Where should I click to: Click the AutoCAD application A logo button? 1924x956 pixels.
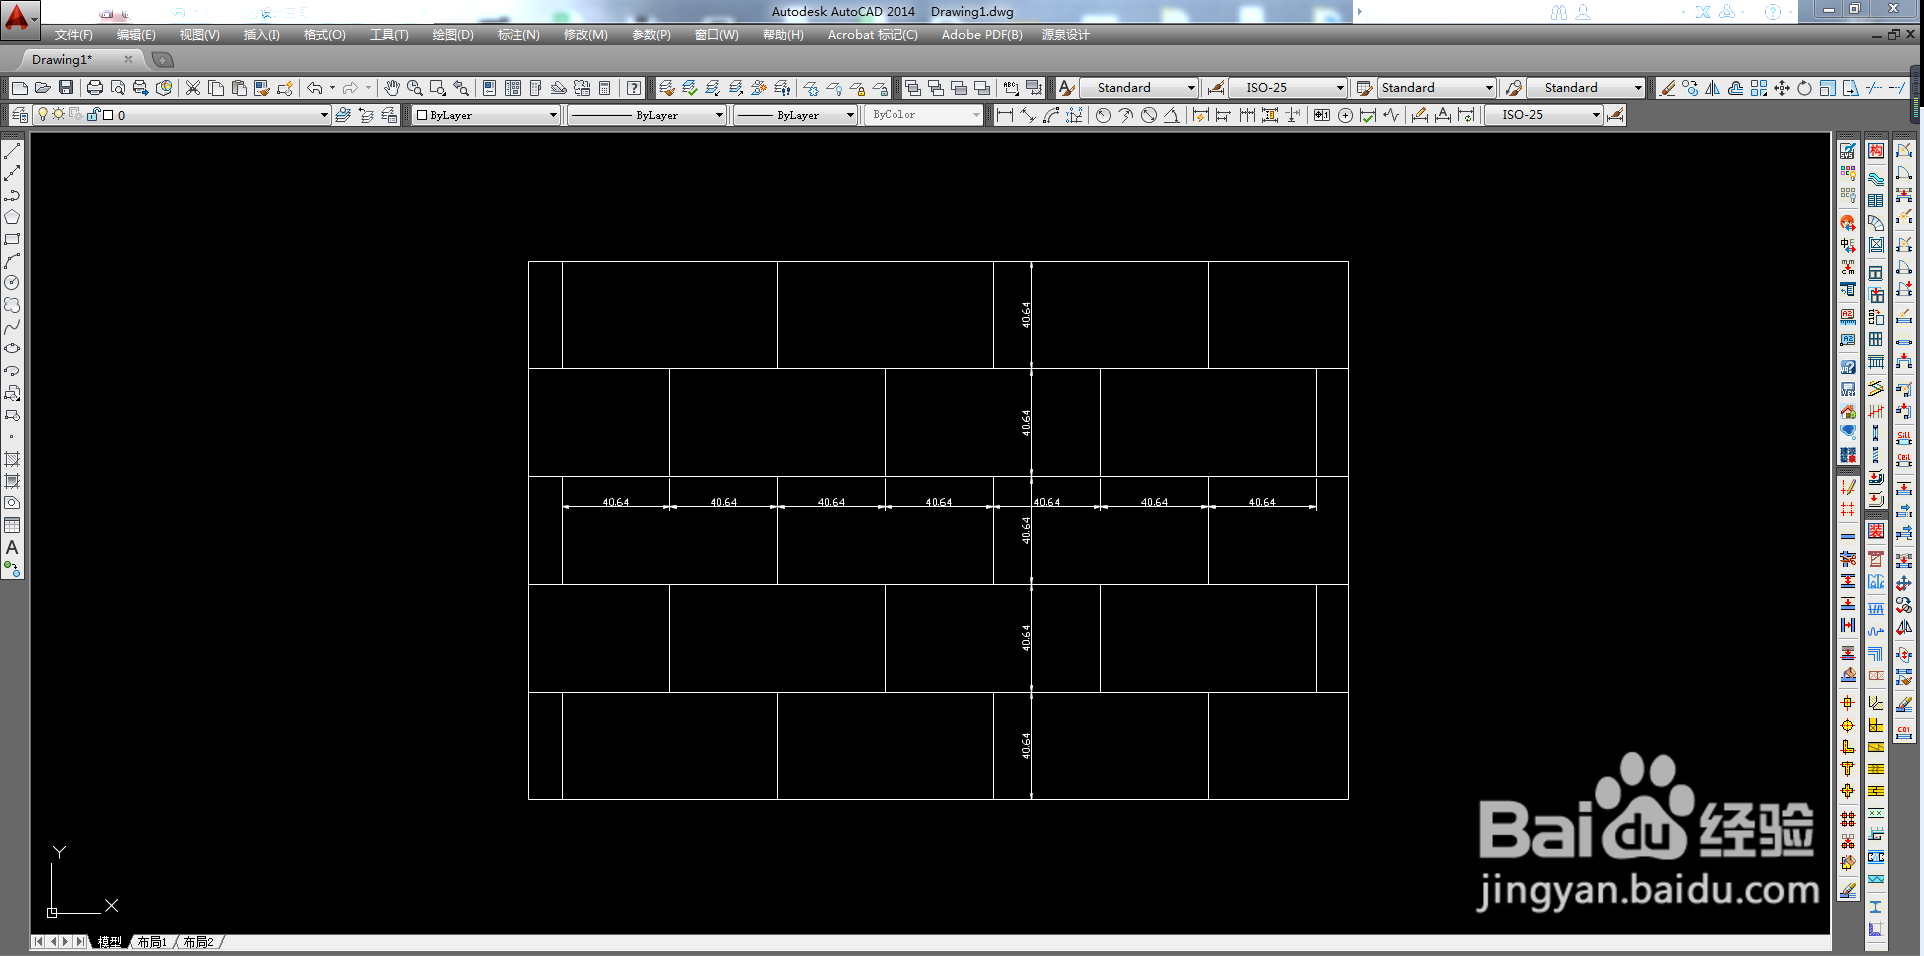click(18, 17)
